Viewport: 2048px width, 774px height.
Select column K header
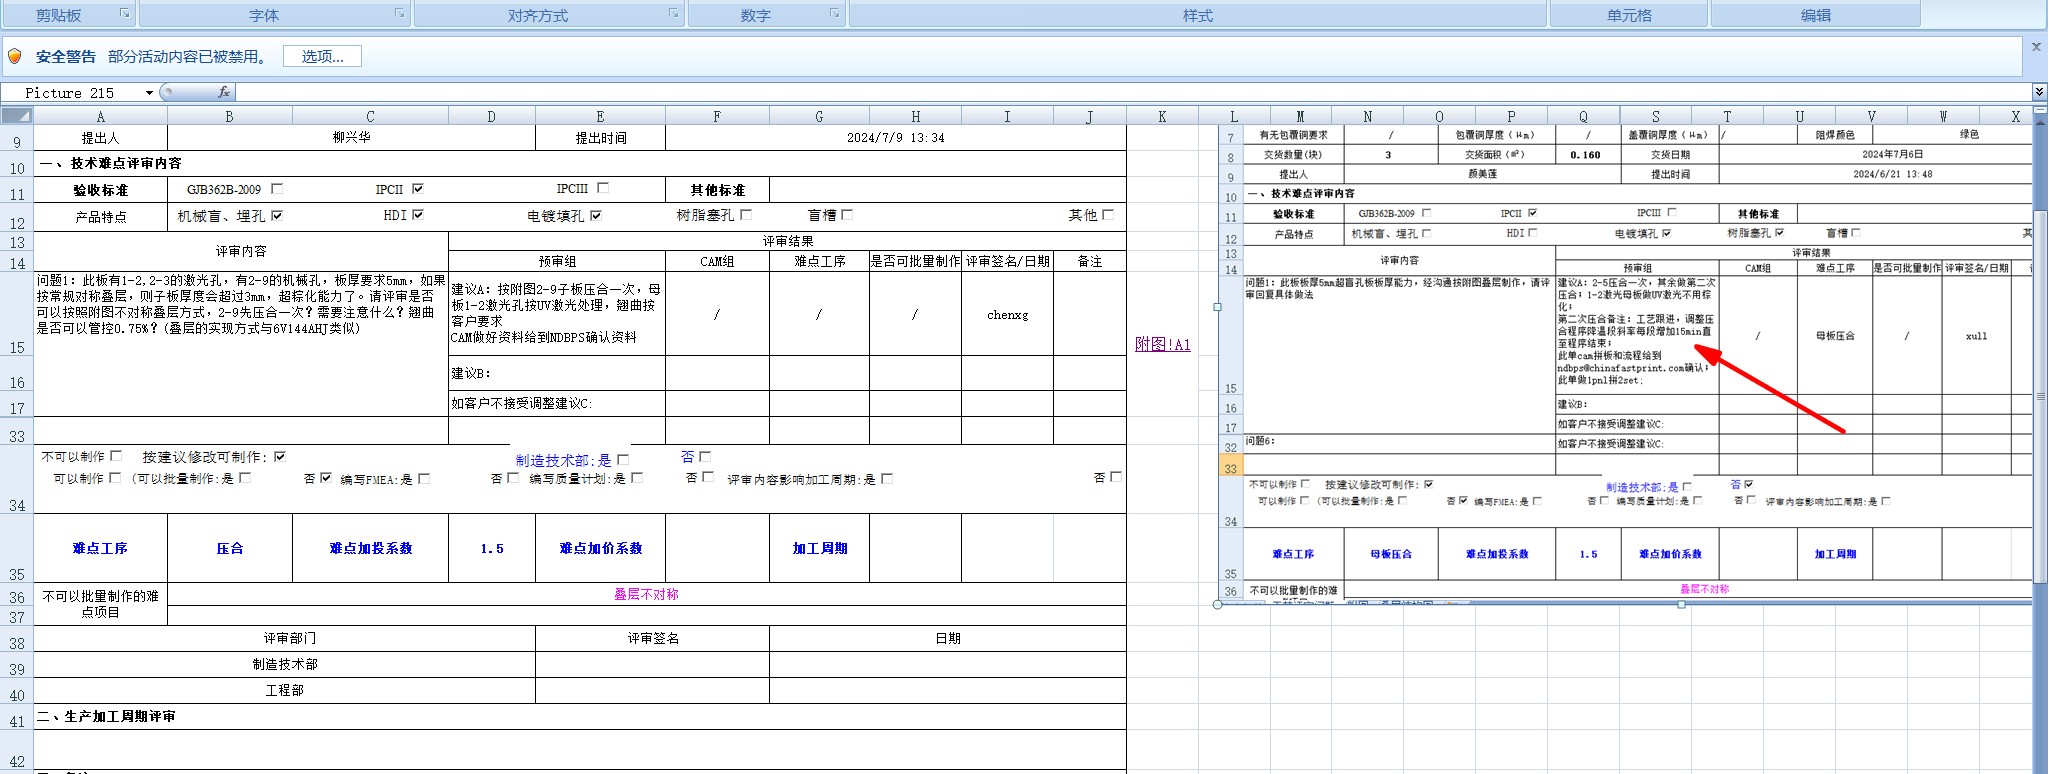[1162, 116]
